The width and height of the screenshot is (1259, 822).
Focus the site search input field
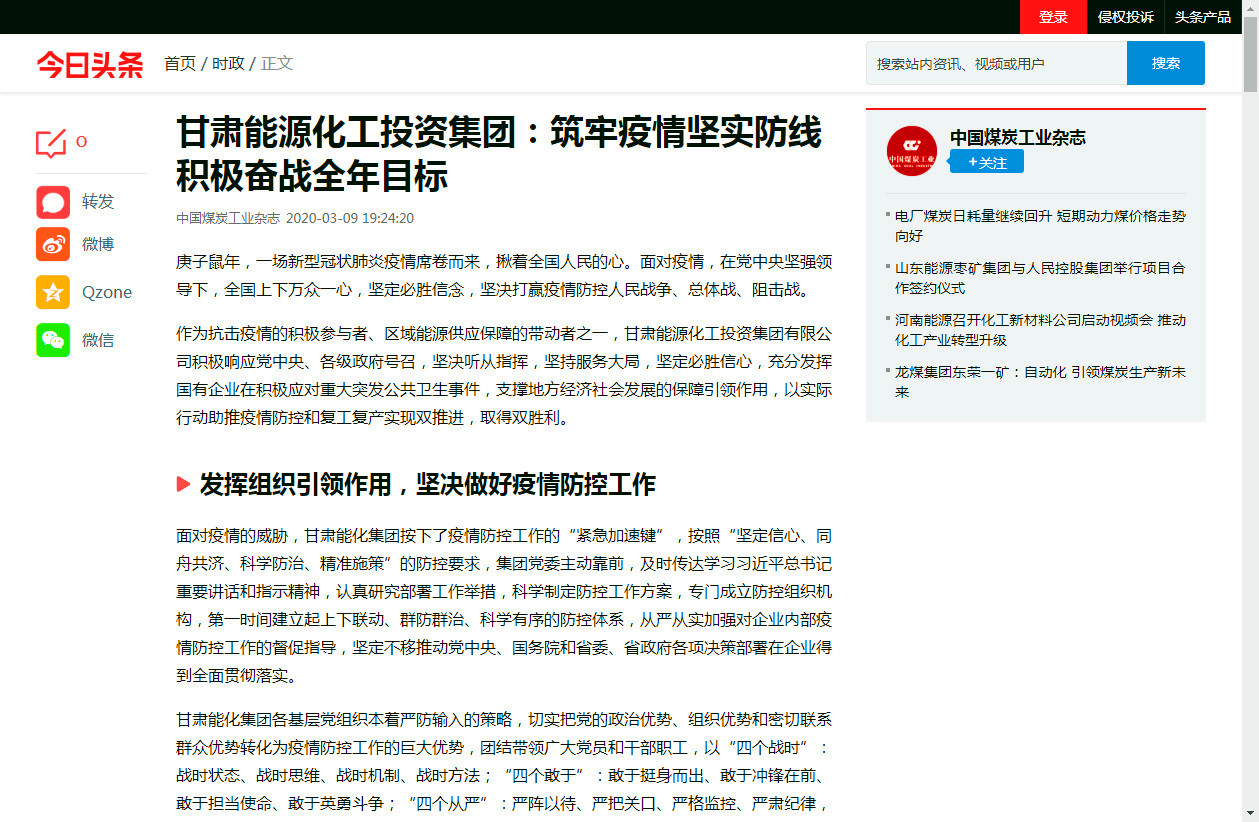996,64
